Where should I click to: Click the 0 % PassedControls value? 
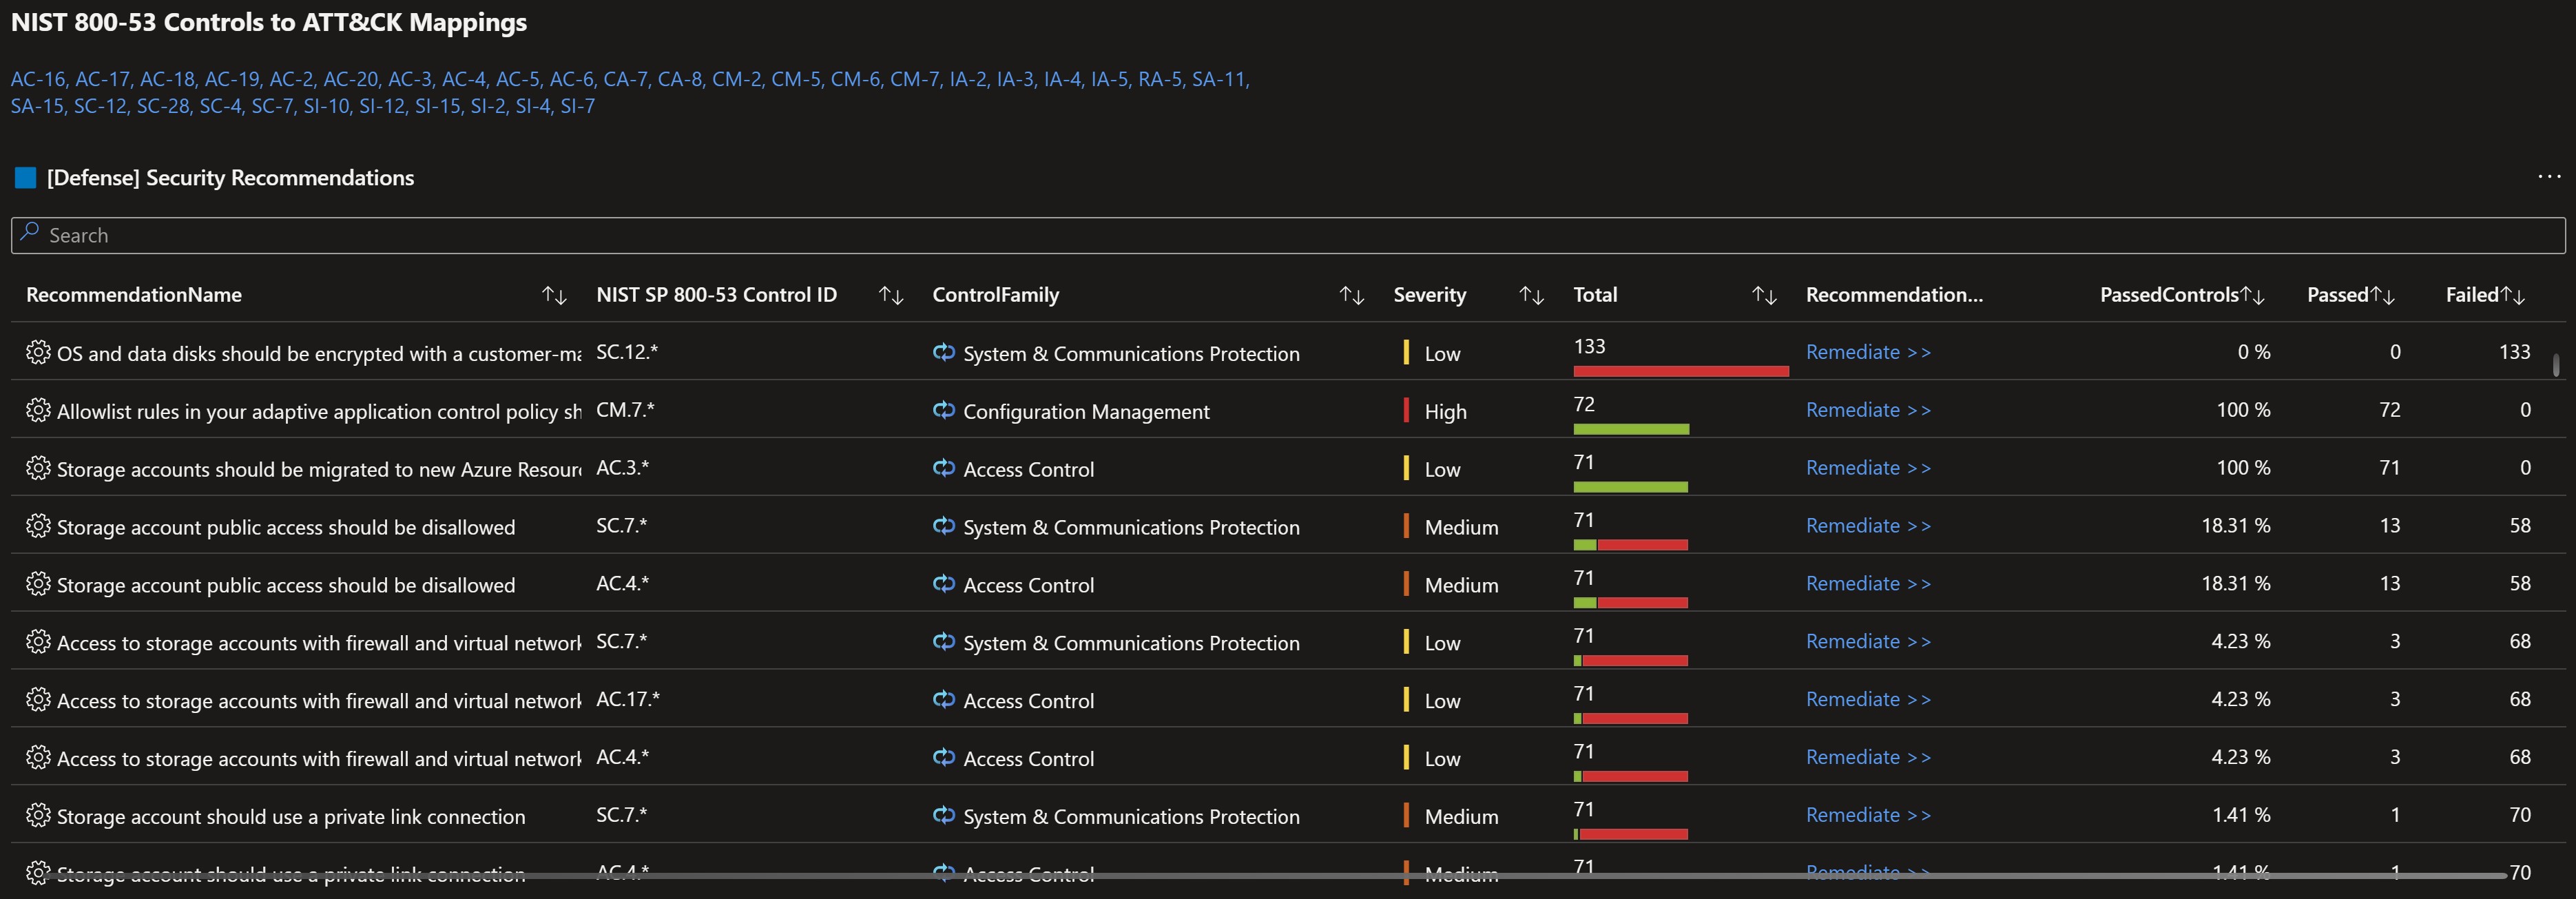pos(2254,352)
